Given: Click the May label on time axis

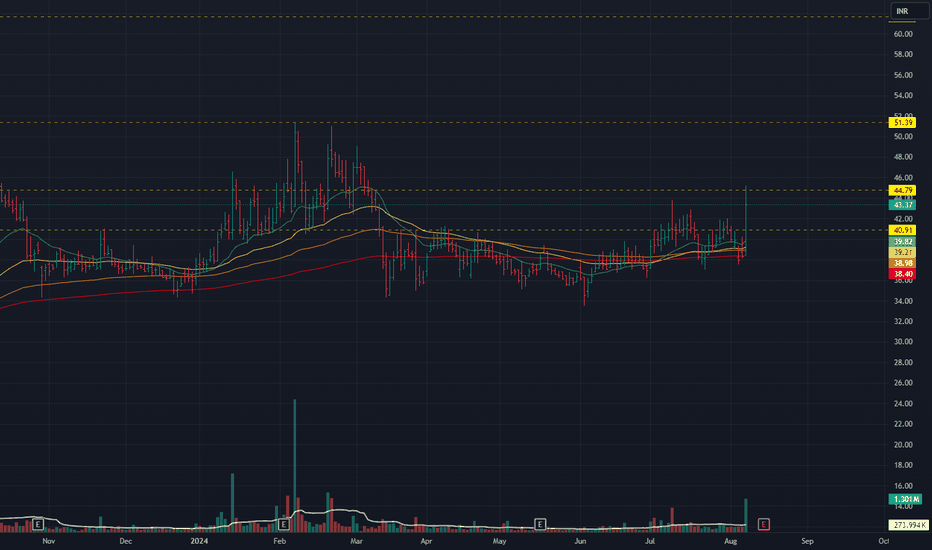Looking at the screenshot, I should click(x=499, y=541).
